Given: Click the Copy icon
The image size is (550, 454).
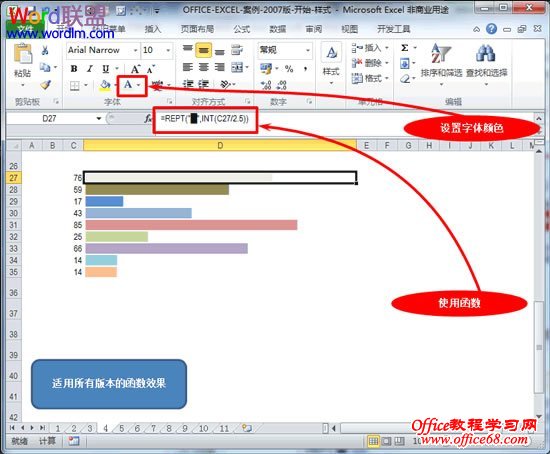Looking at the screenshot, I should point(45,67).
